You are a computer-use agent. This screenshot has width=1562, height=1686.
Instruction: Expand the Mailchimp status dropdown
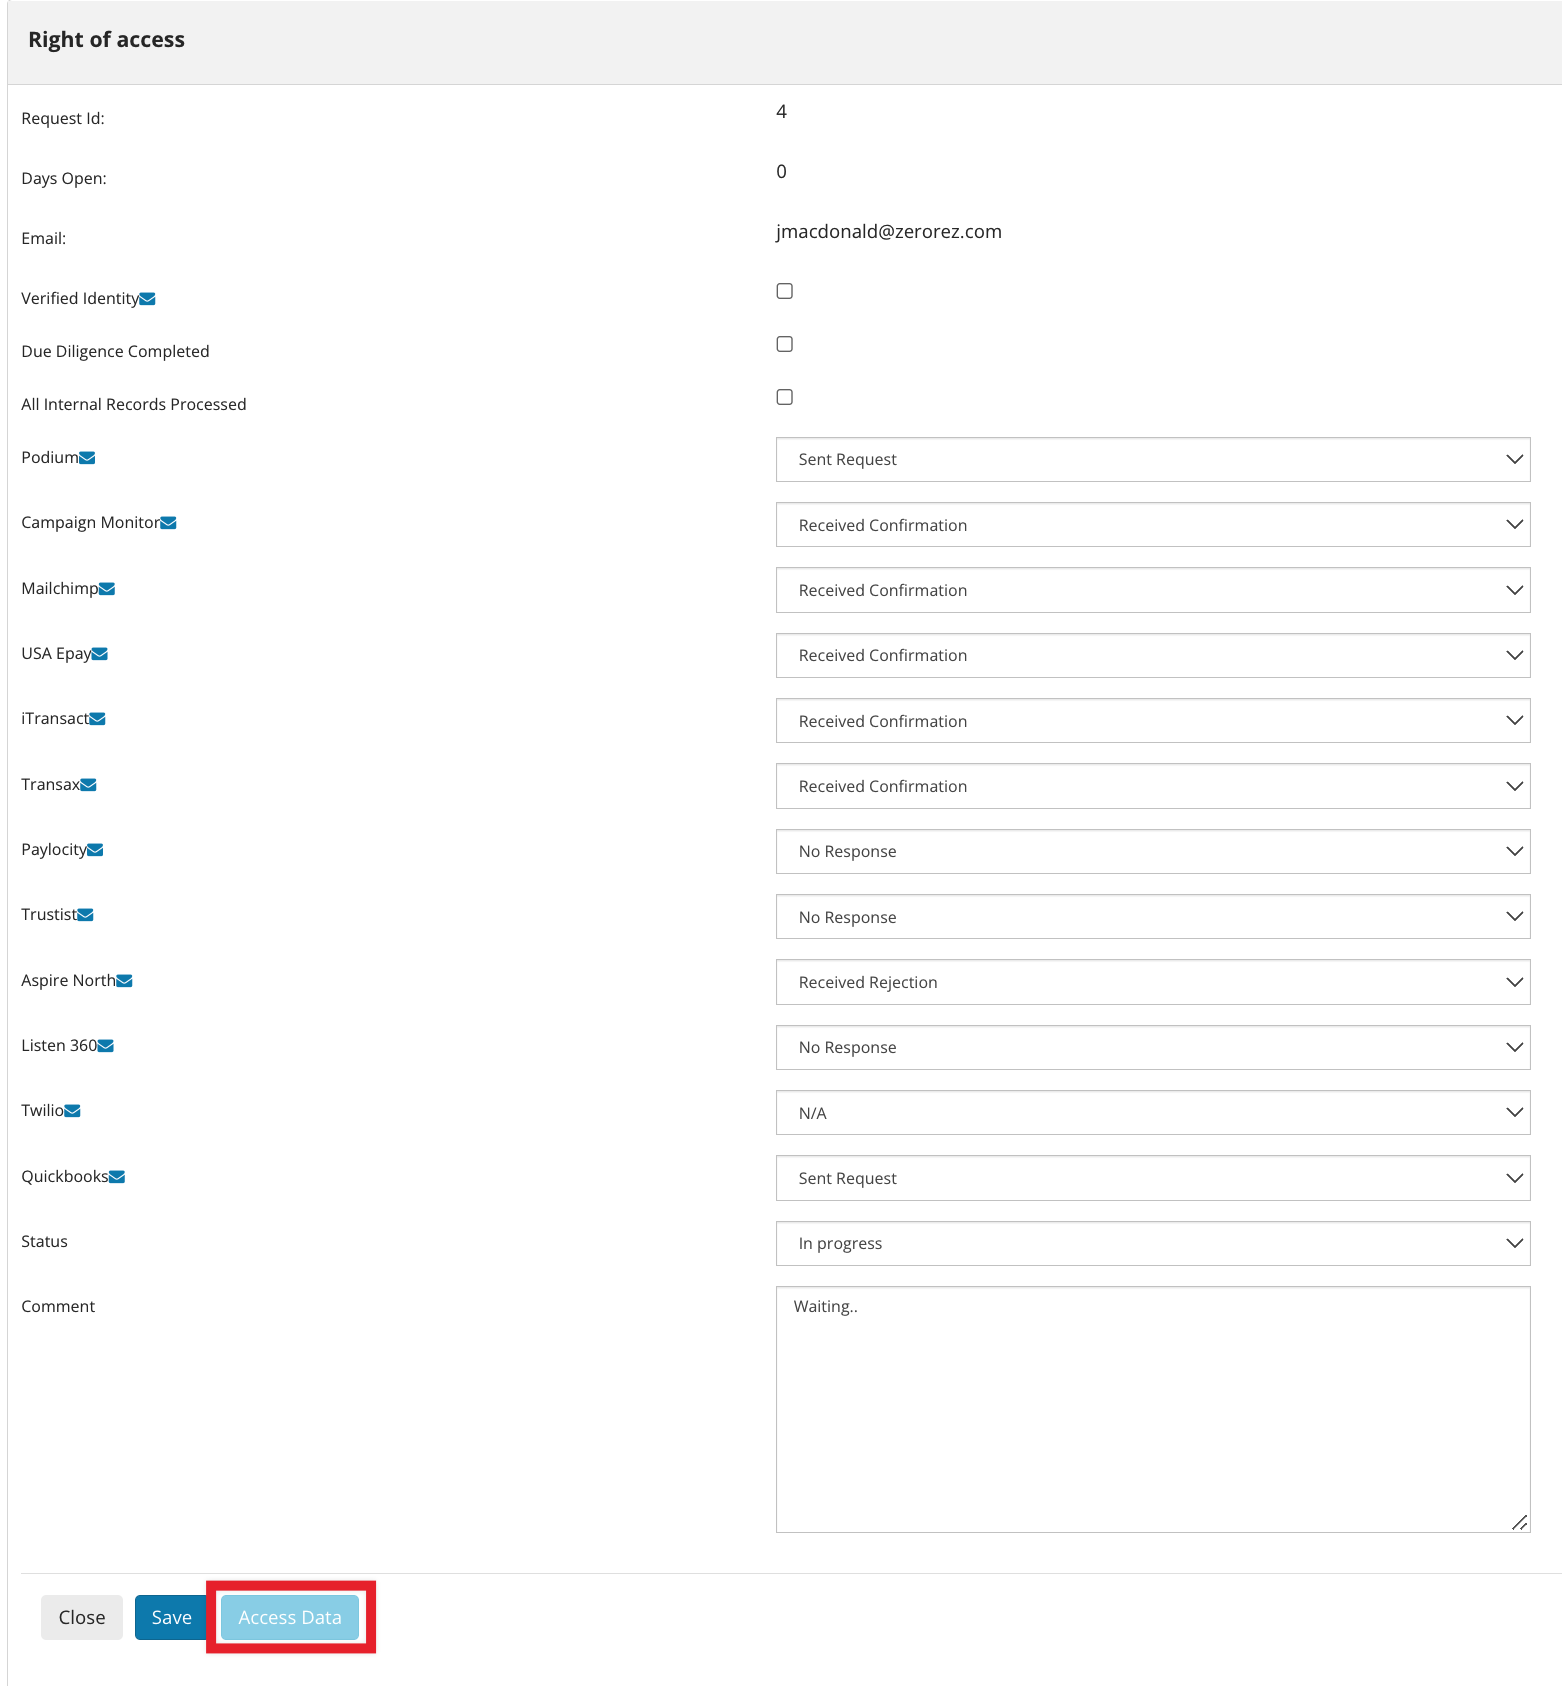point(1153,590)
